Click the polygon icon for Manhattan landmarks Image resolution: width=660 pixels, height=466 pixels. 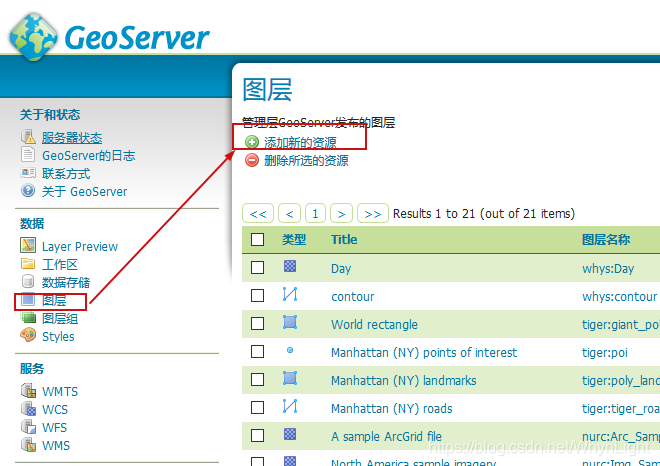[290, 378]
